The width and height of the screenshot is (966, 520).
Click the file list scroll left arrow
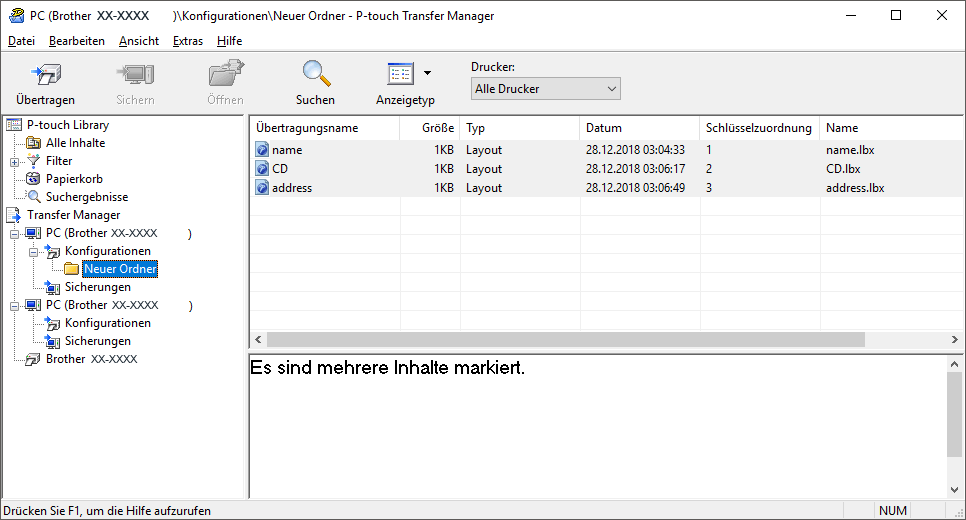(258, 339)
